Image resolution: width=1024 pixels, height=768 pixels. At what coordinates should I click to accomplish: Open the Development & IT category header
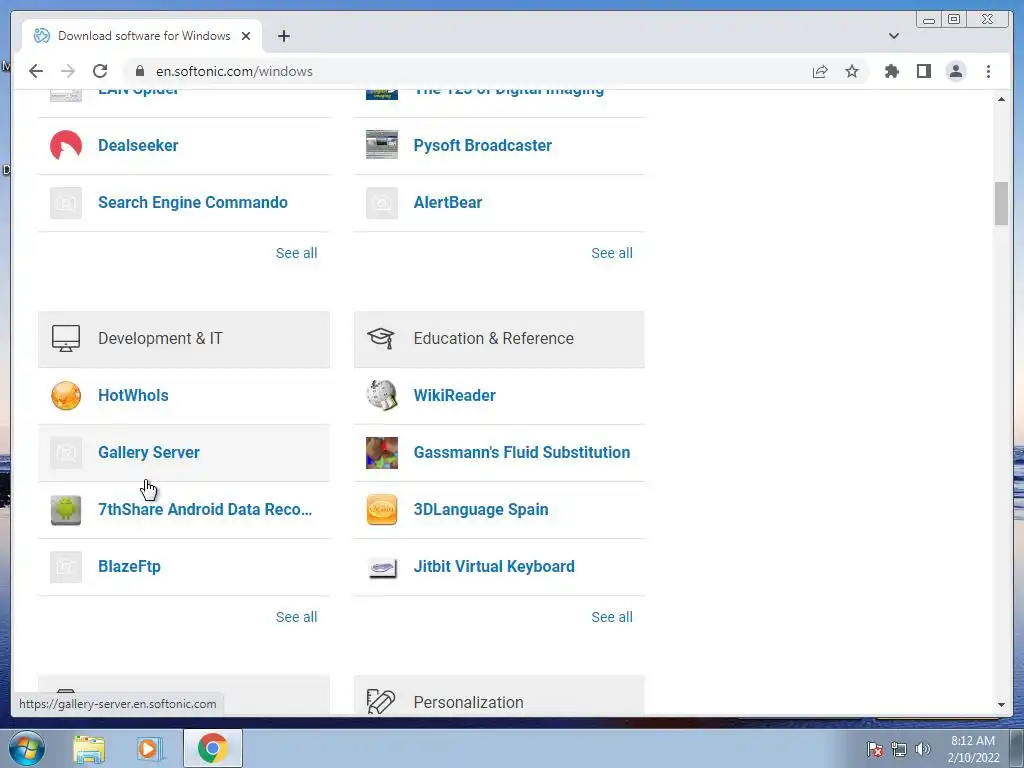coord(184,339)
